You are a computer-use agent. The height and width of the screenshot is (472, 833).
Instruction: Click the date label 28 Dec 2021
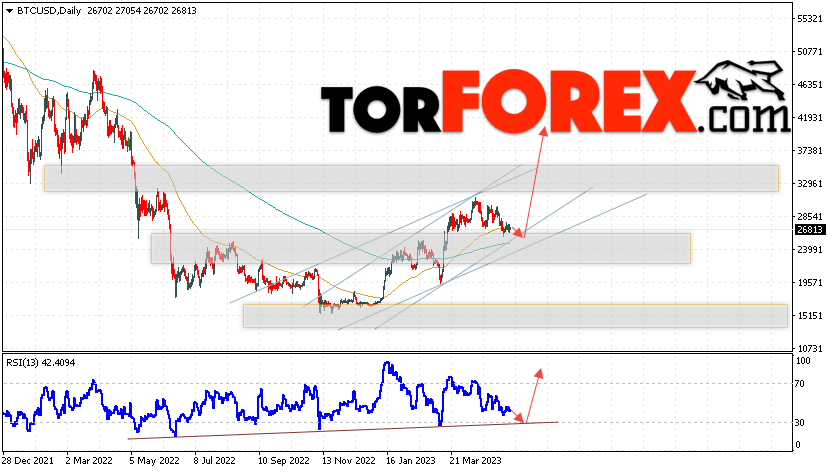tap(28, 460)
